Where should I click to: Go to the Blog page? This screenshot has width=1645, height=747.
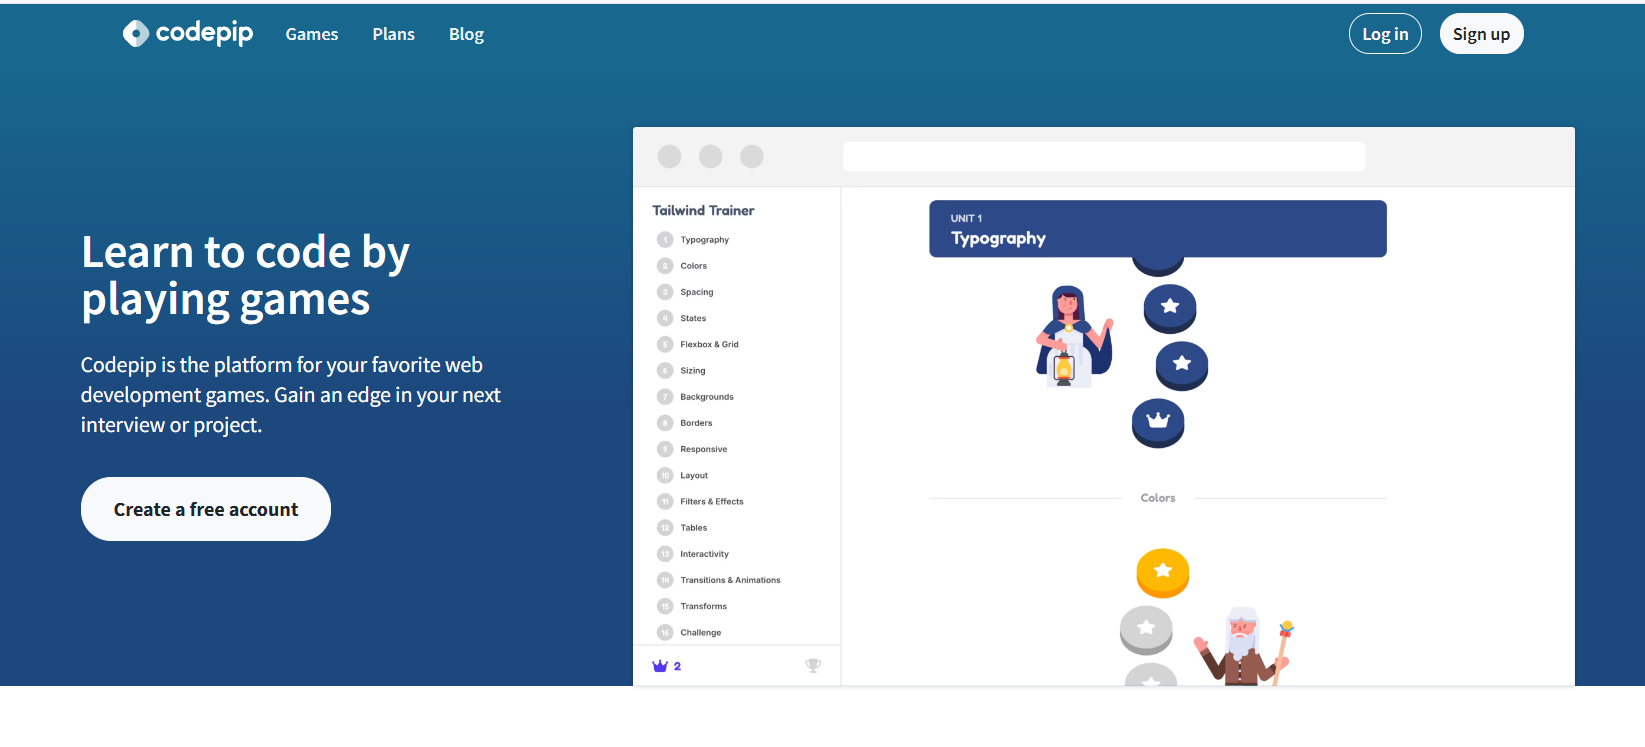tap(466, 34)
